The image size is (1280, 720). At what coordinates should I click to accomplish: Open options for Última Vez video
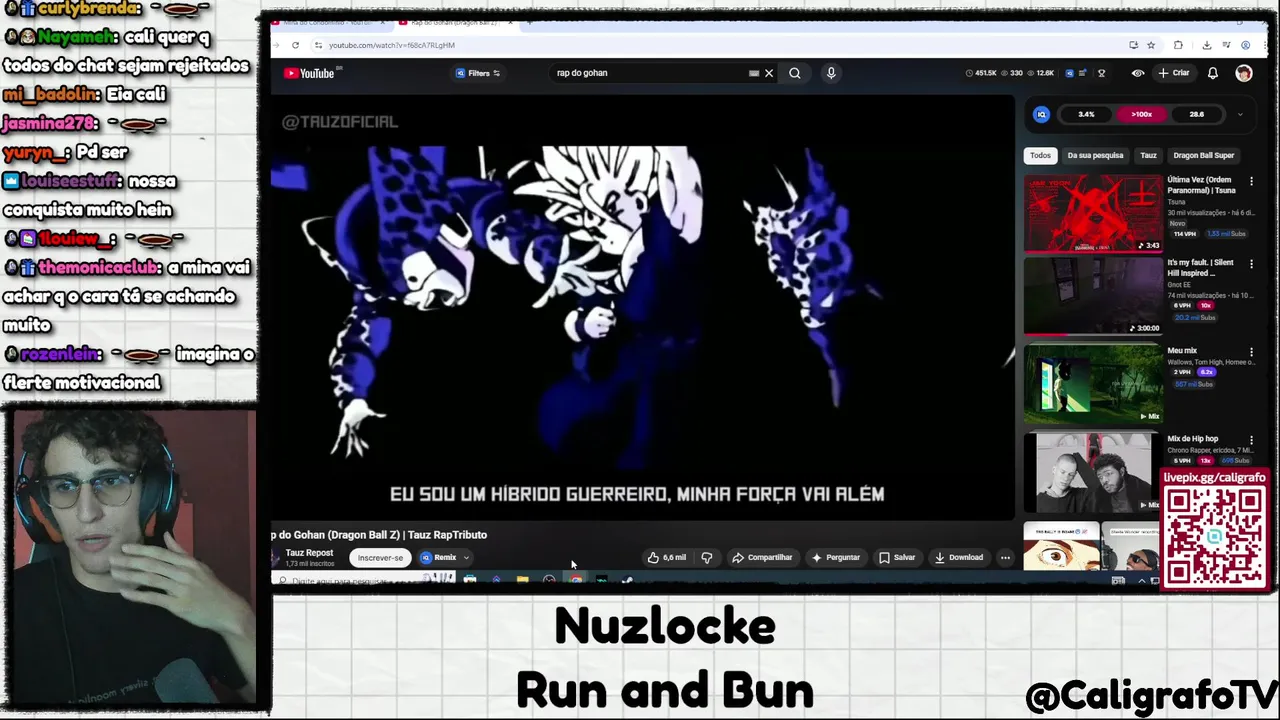click(x=1251, y=181)
